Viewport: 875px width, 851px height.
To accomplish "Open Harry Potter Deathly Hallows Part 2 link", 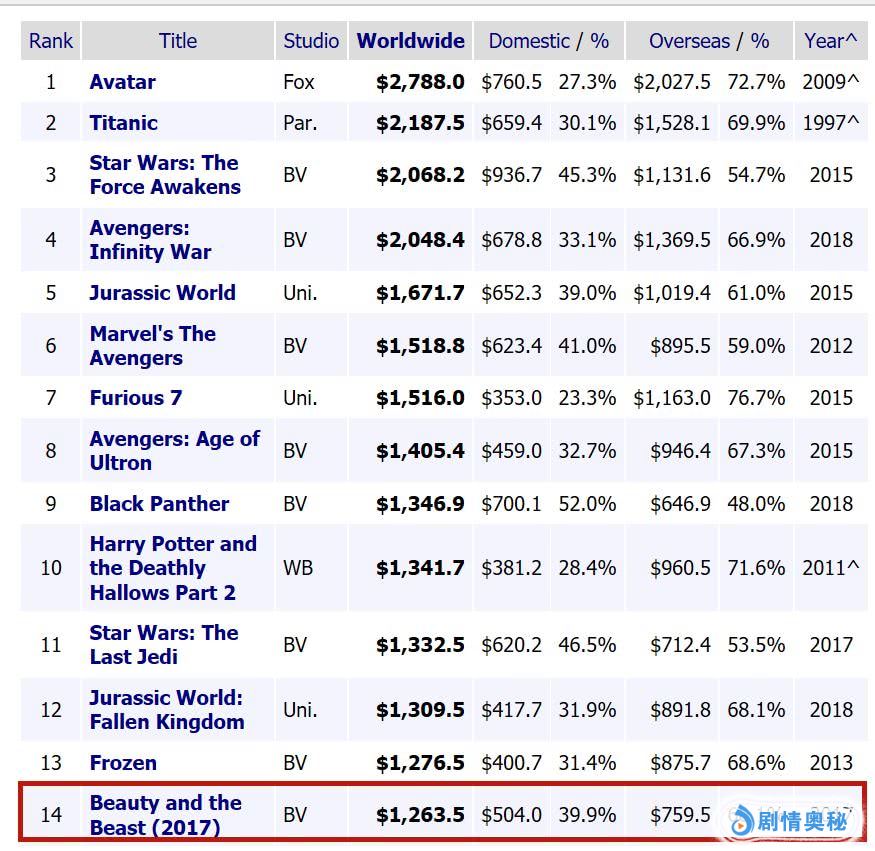I will click(x=172, y=568).
